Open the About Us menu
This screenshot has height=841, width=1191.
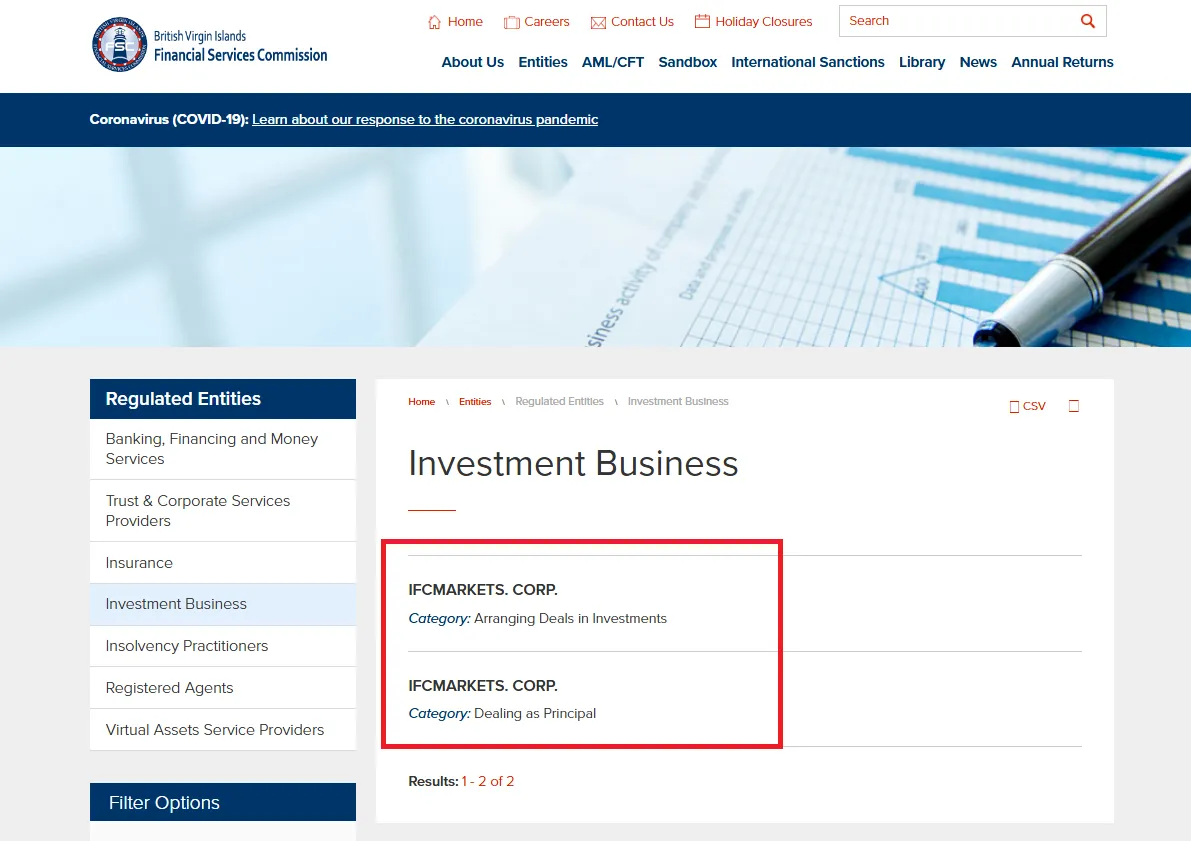472,62
